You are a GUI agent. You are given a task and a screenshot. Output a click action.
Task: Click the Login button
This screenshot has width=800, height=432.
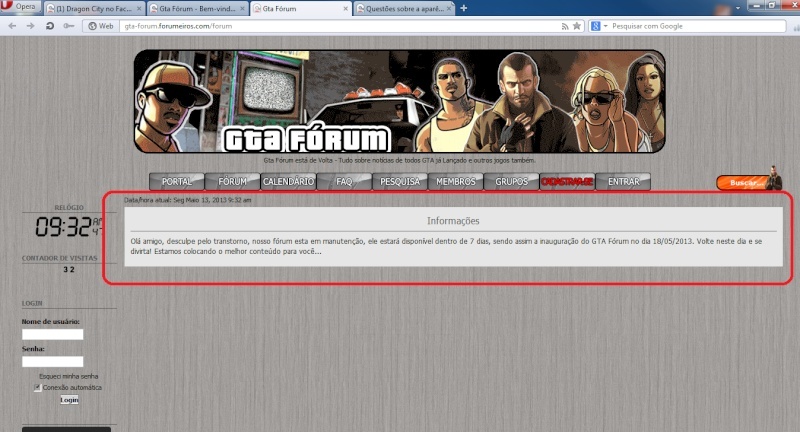click(x=69, y=400)
